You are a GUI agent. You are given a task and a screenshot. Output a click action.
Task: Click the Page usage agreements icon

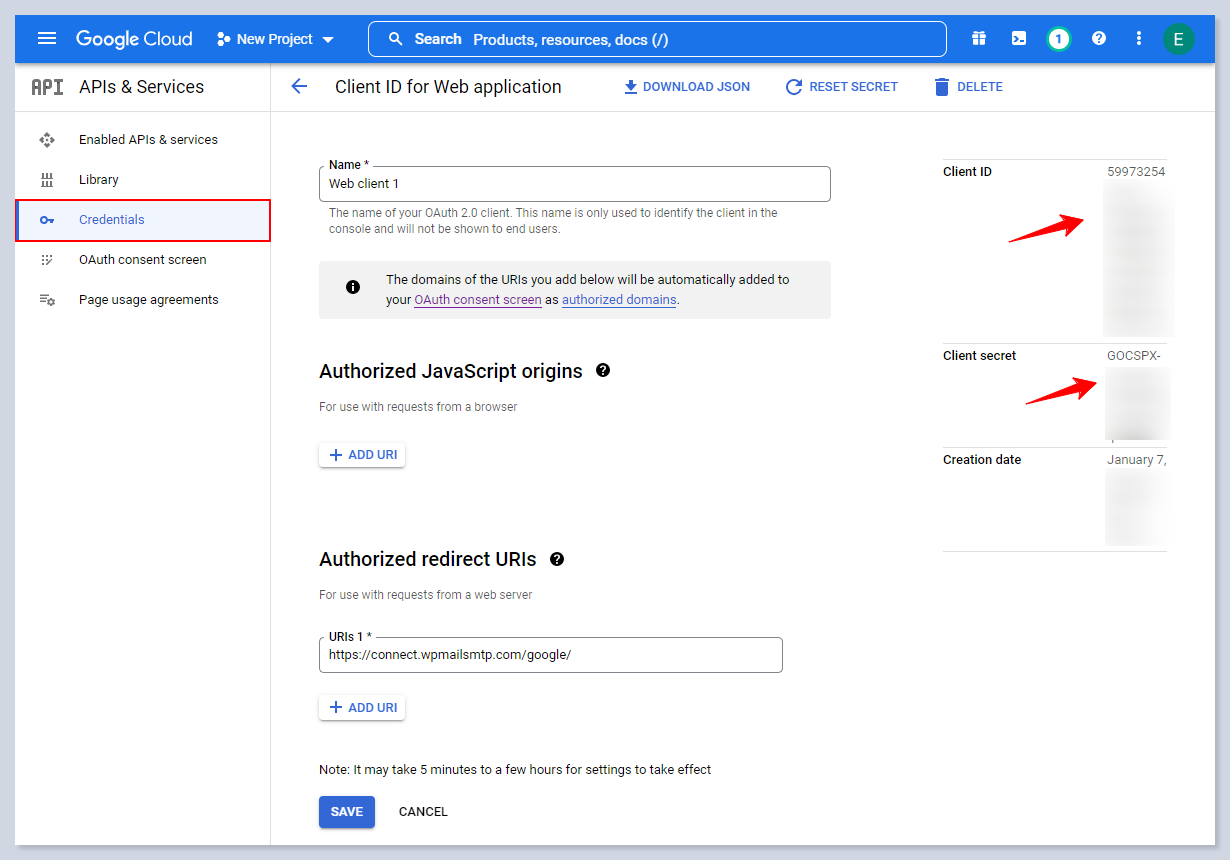click(47, 300)
